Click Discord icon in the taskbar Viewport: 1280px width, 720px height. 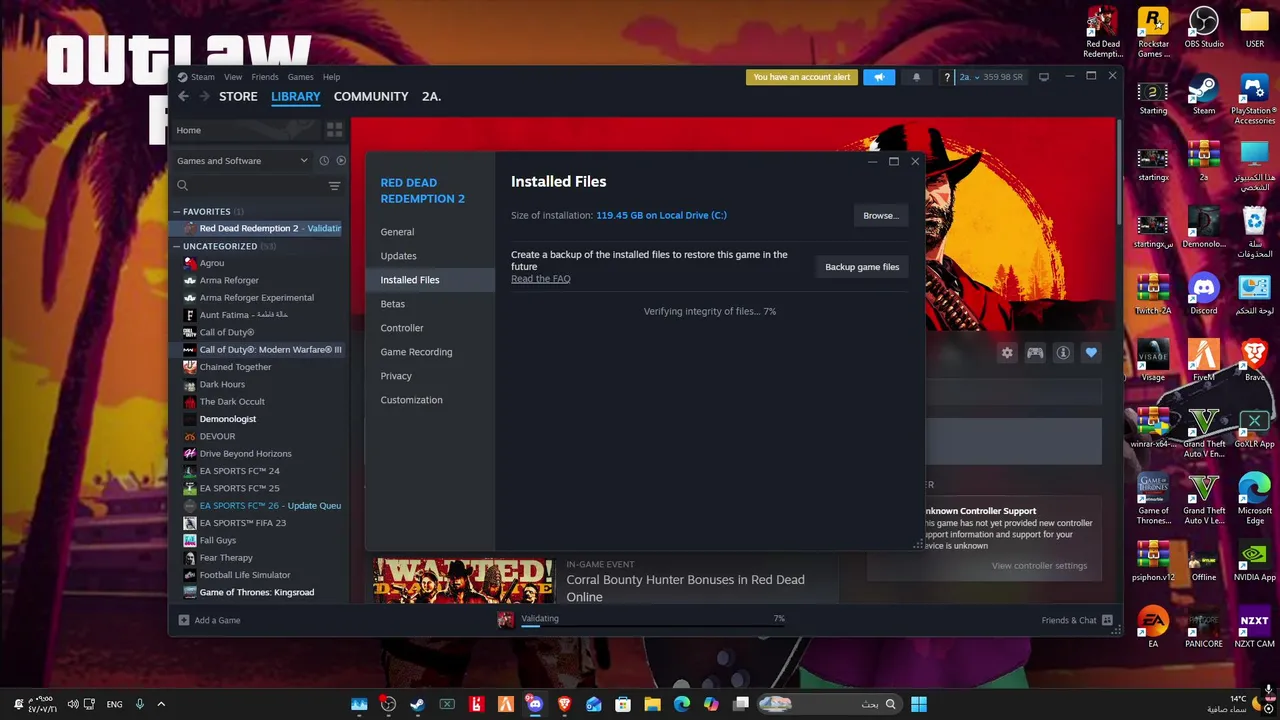coord(535,704)
